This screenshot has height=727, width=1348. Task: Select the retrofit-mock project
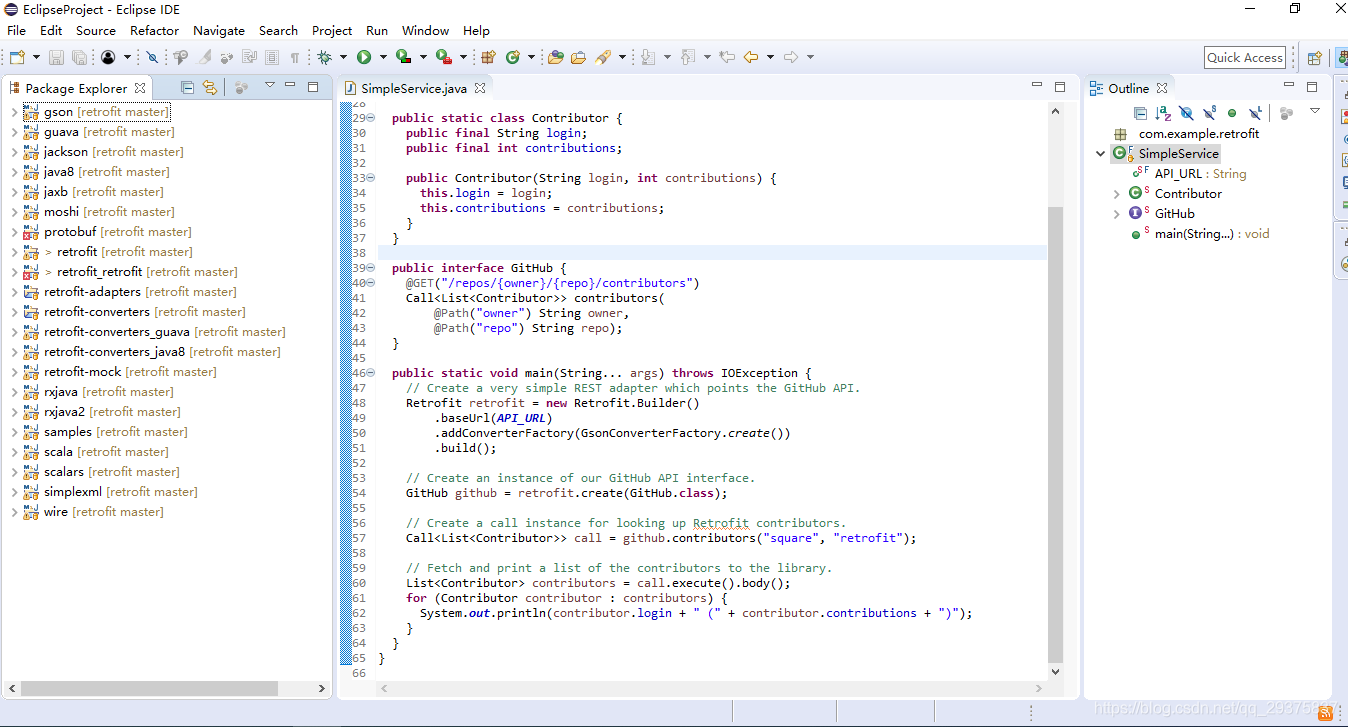point(130,372)
